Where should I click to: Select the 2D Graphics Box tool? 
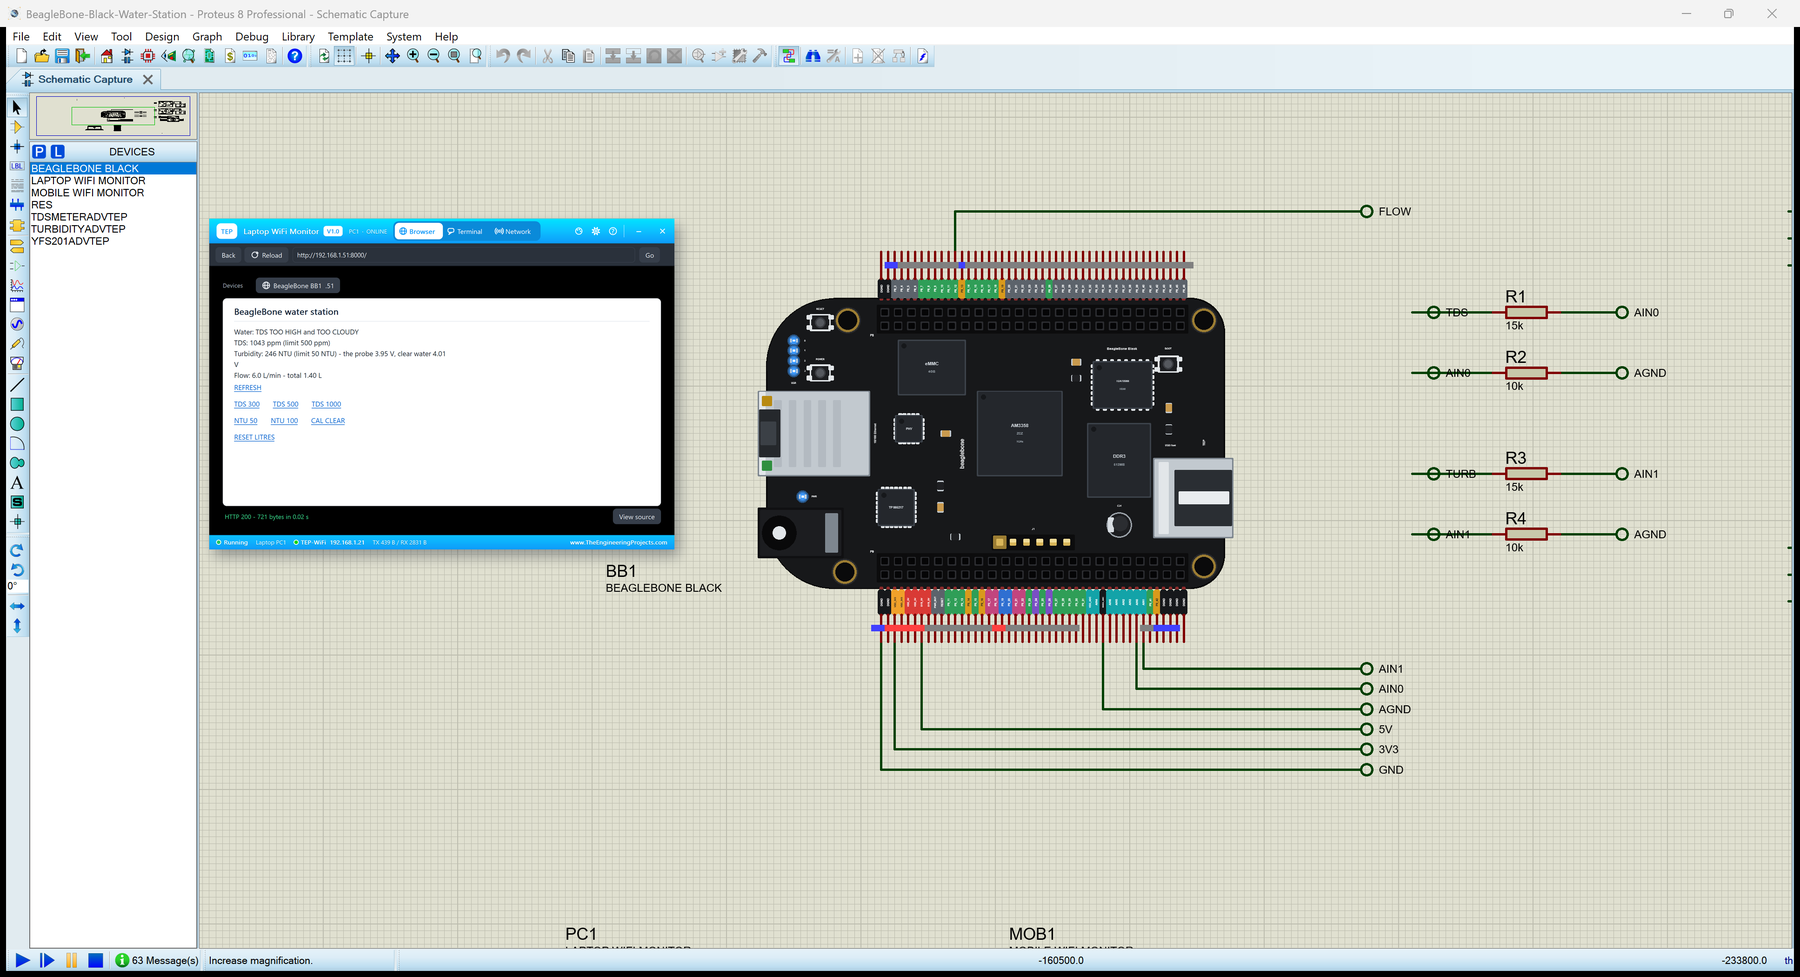[x=16, y=404]
